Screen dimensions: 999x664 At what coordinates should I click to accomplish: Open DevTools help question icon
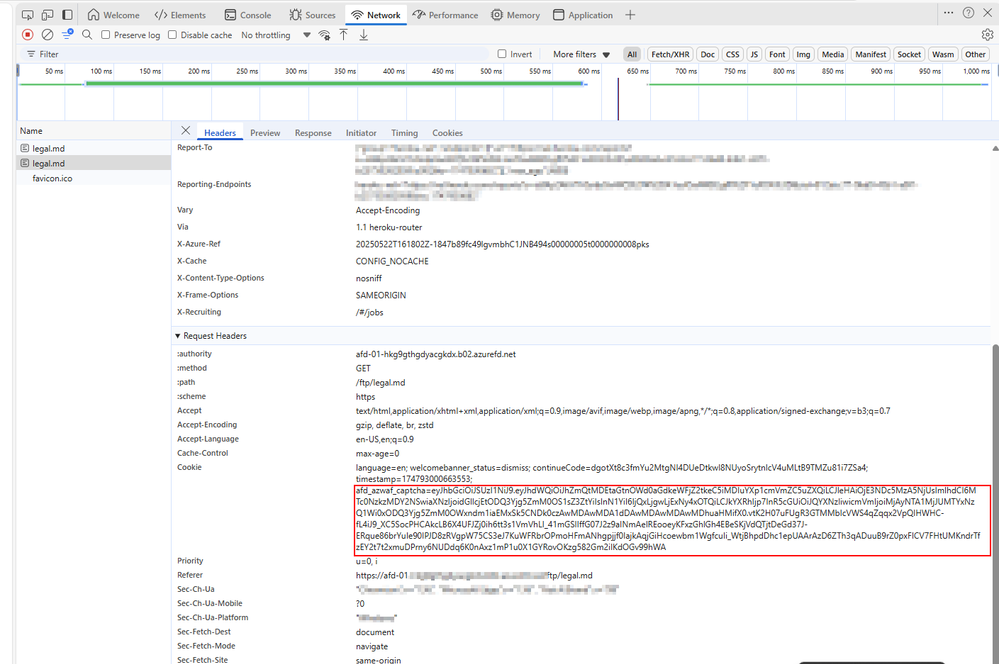click(968, 13)
